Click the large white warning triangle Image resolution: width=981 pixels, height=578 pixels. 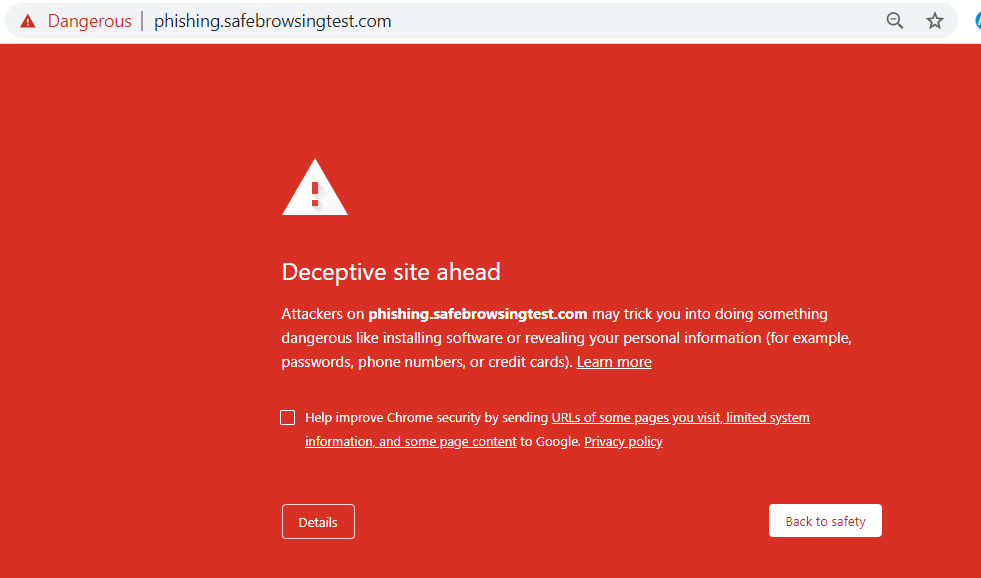point(314,188)
